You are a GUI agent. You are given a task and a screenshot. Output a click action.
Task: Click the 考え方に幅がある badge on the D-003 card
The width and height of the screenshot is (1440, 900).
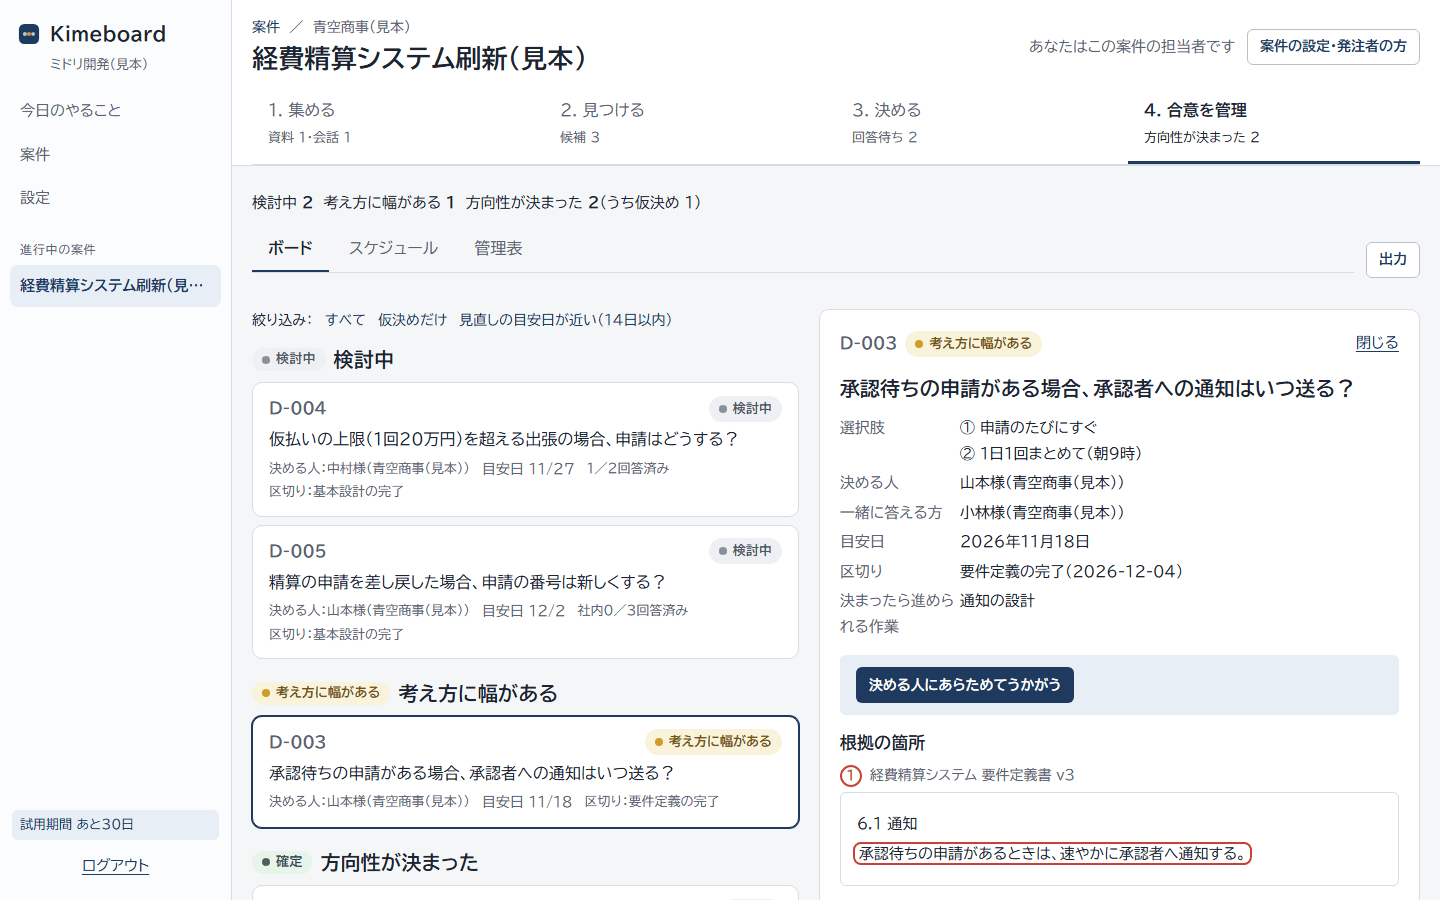coord(713,742)
